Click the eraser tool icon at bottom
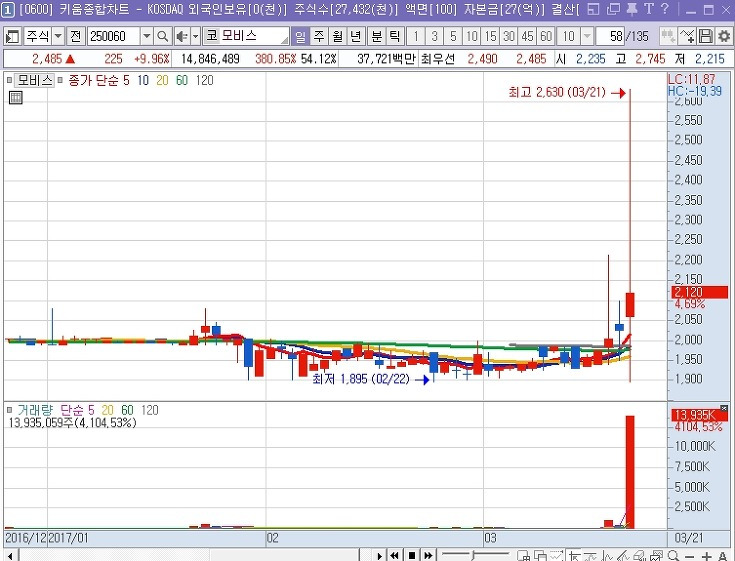 click(x=640, y=555)
